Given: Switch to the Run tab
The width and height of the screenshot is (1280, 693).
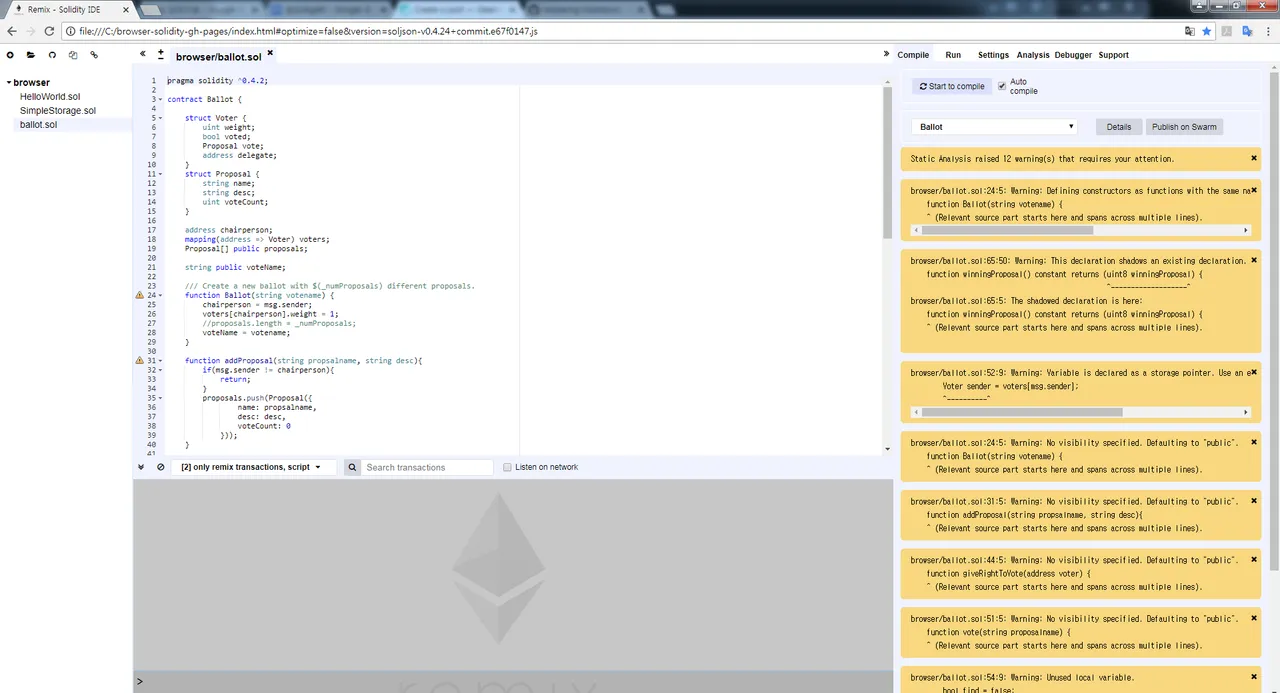Looking at the screenshot, I should point(953,55).
